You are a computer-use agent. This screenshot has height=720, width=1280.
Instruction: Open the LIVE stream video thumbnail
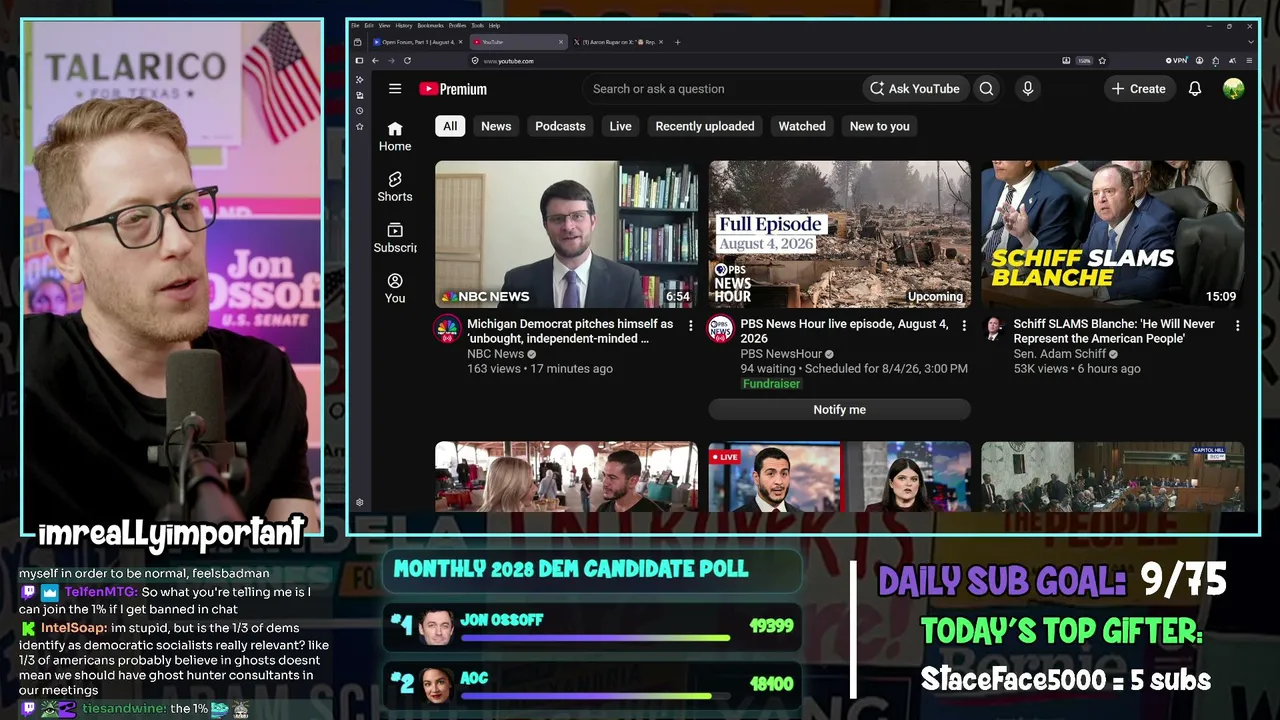pos(839,476)
